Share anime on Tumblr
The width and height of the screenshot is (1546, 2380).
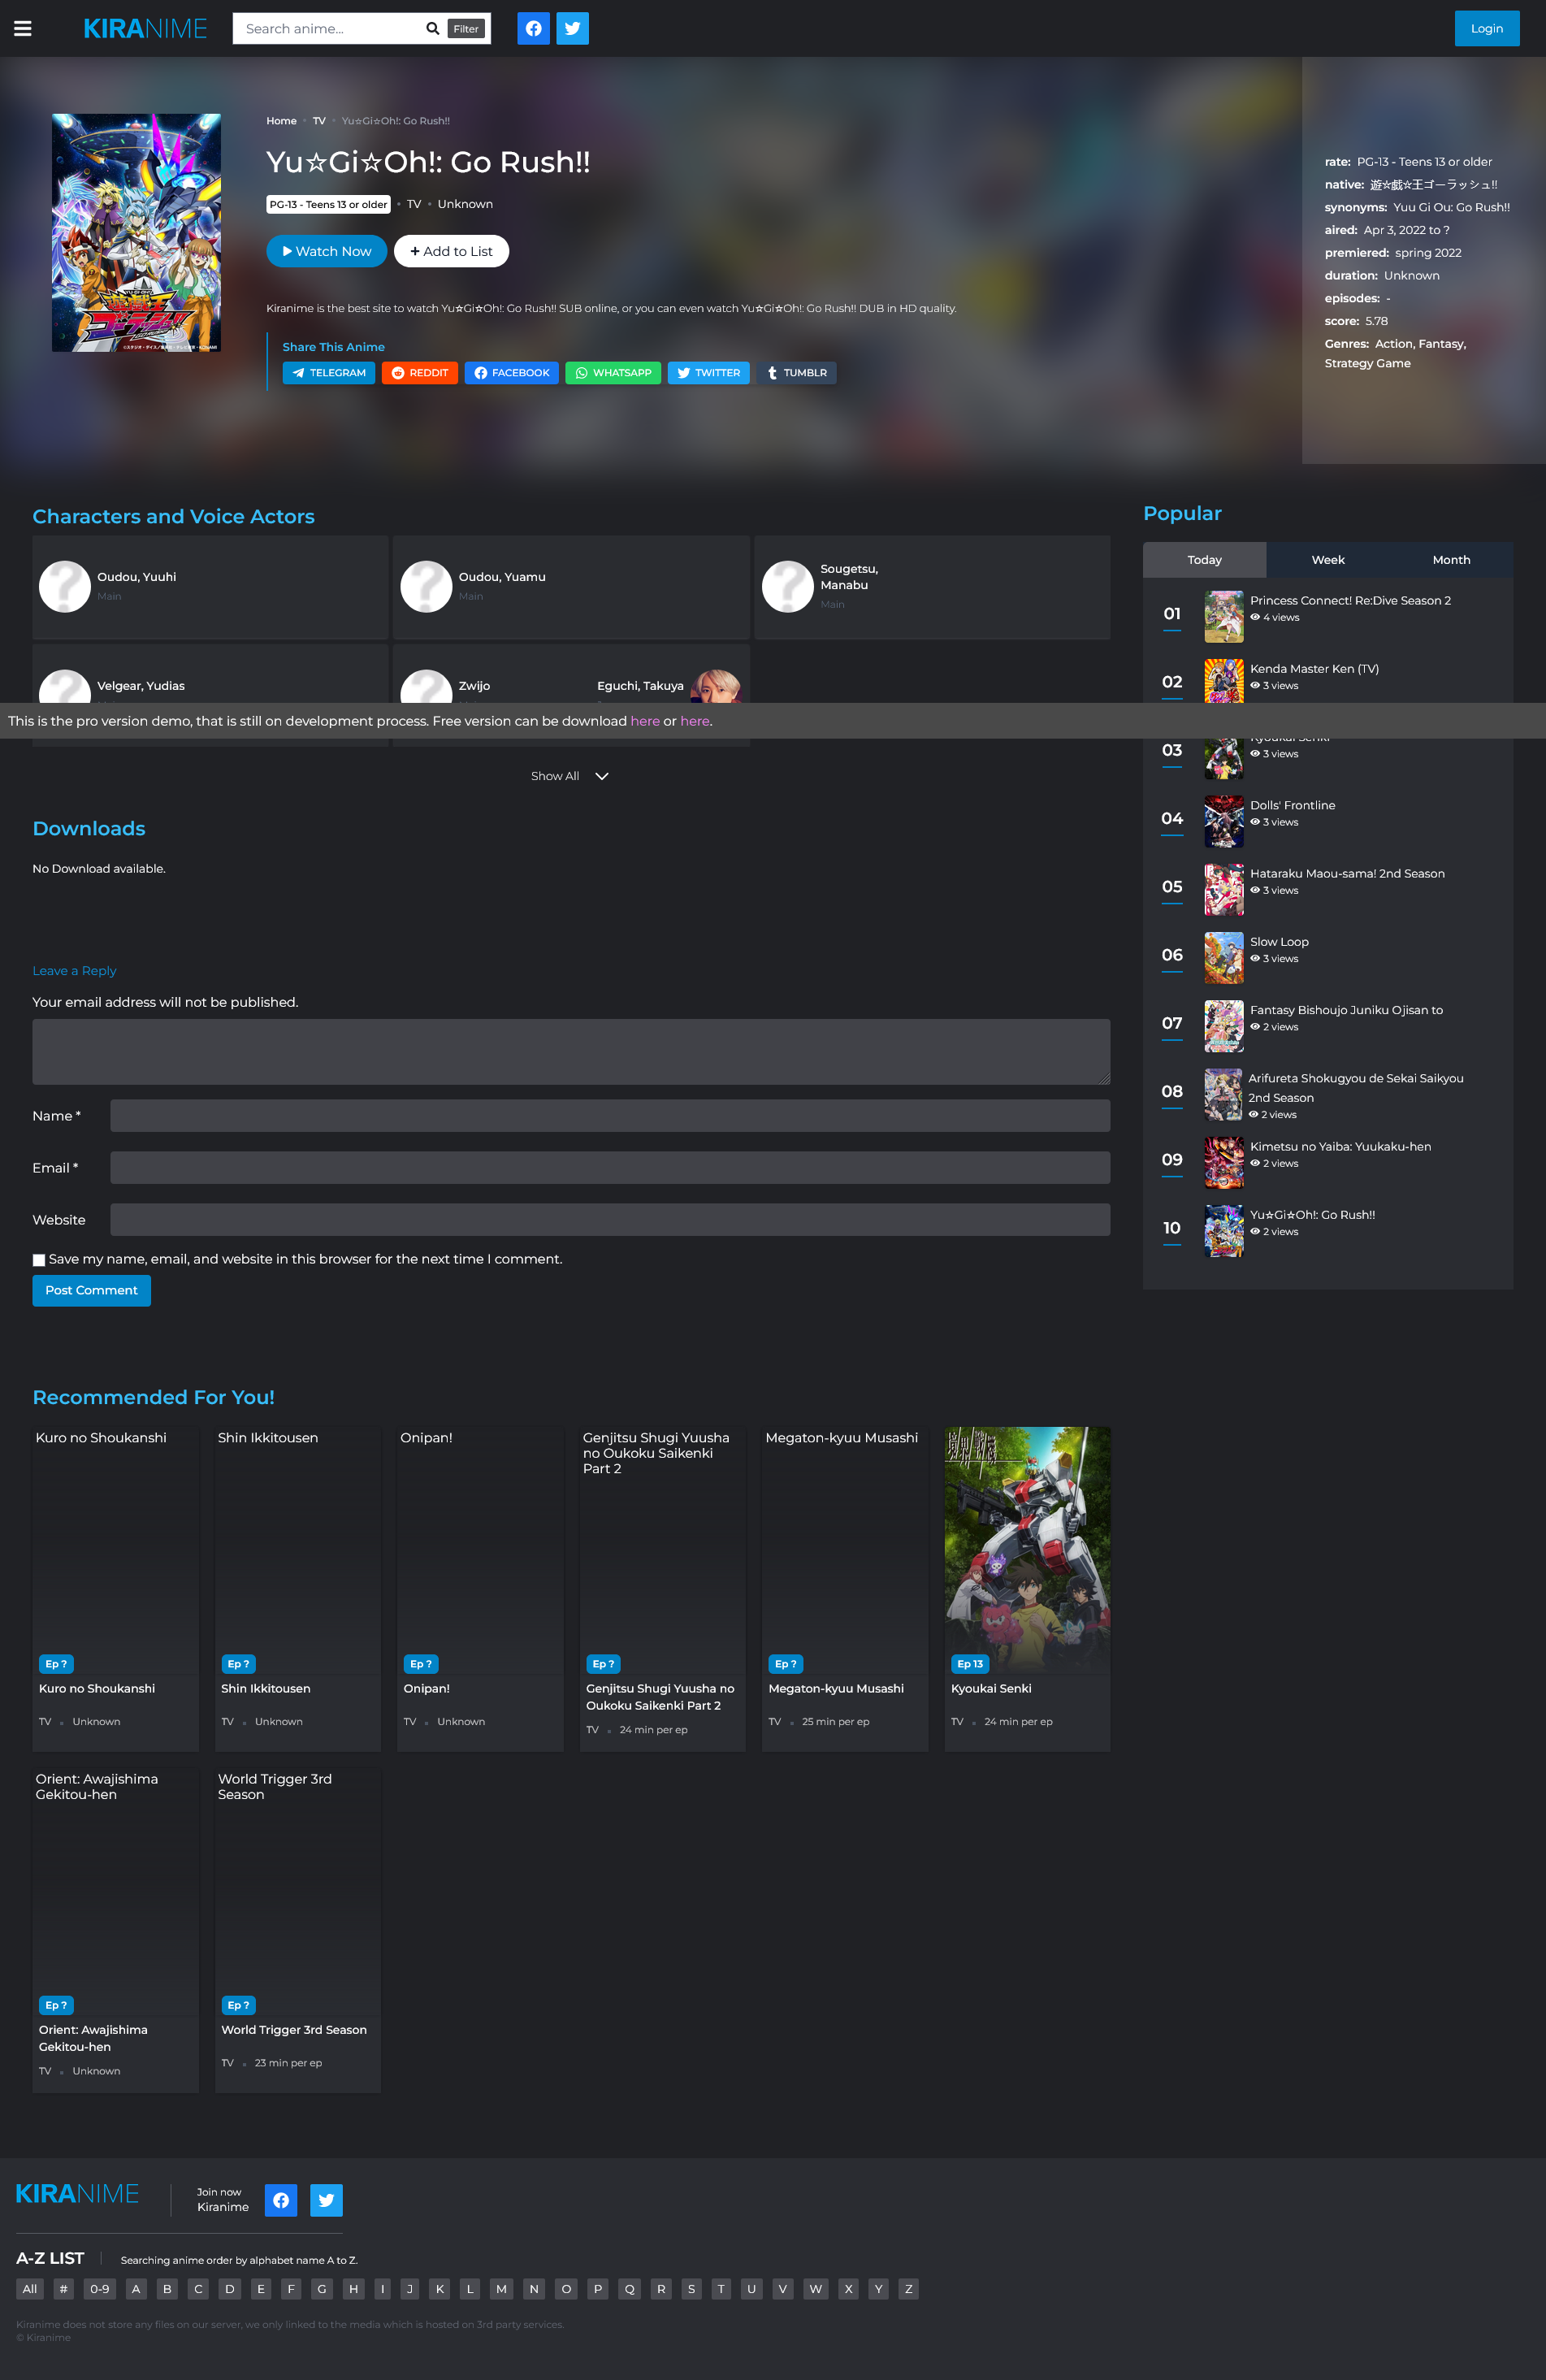(x=796, y=373)
